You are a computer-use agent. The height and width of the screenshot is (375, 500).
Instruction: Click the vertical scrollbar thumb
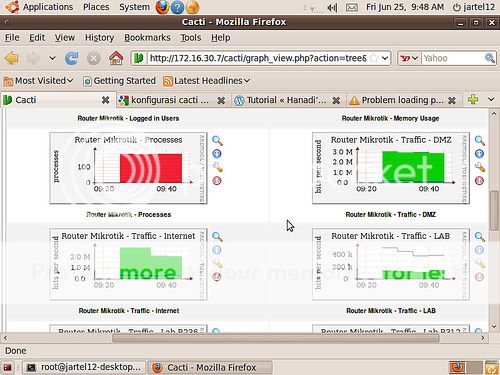point(494,211)
